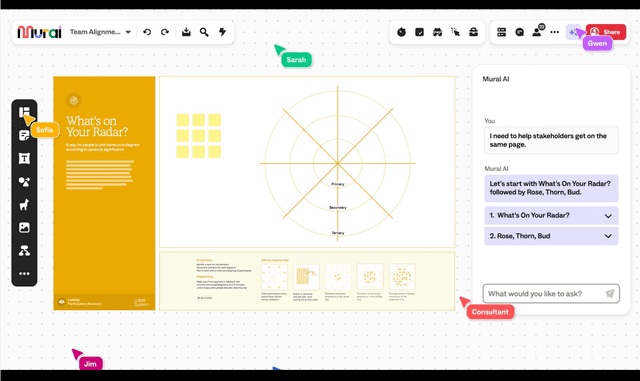The width and height of the screenshot is (640, 381).
Task: Click the top-left yellow sticky note
Action: (x=182, y=120)
